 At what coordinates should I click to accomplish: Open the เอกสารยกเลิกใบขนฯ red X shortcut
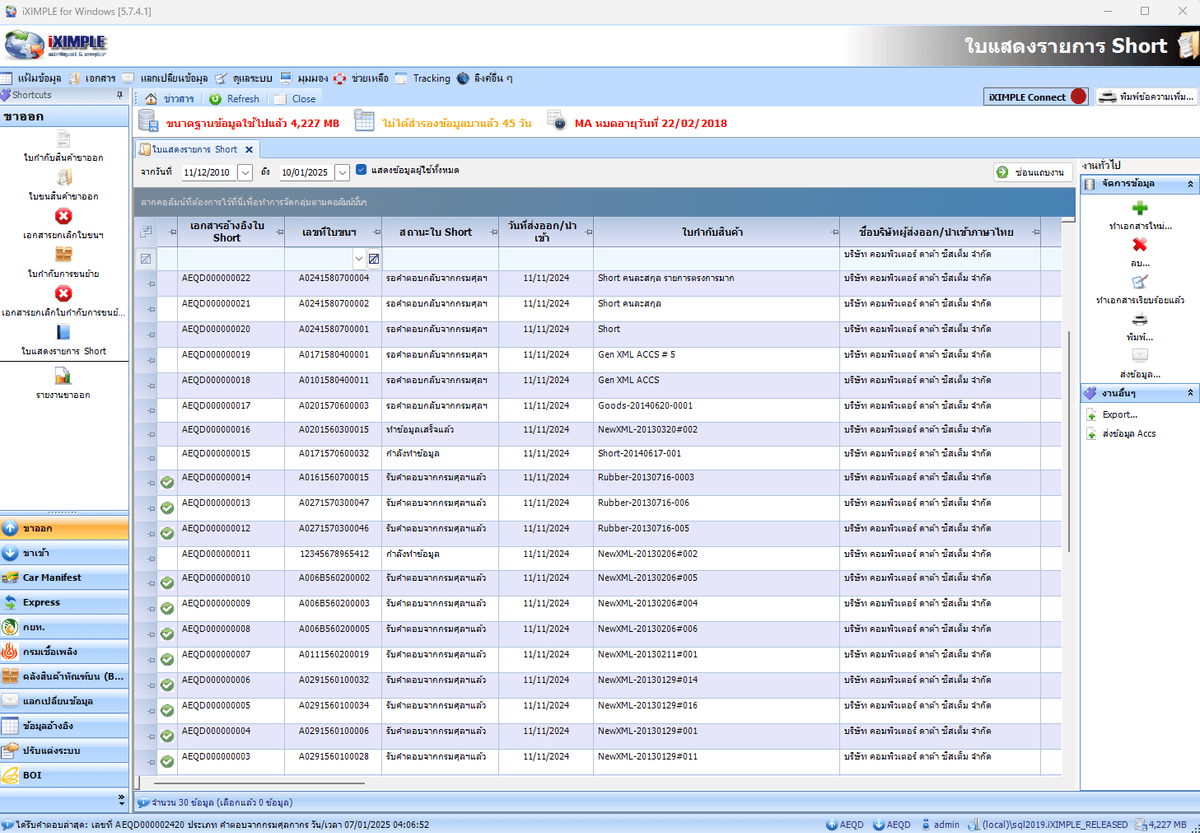(64, 215)
